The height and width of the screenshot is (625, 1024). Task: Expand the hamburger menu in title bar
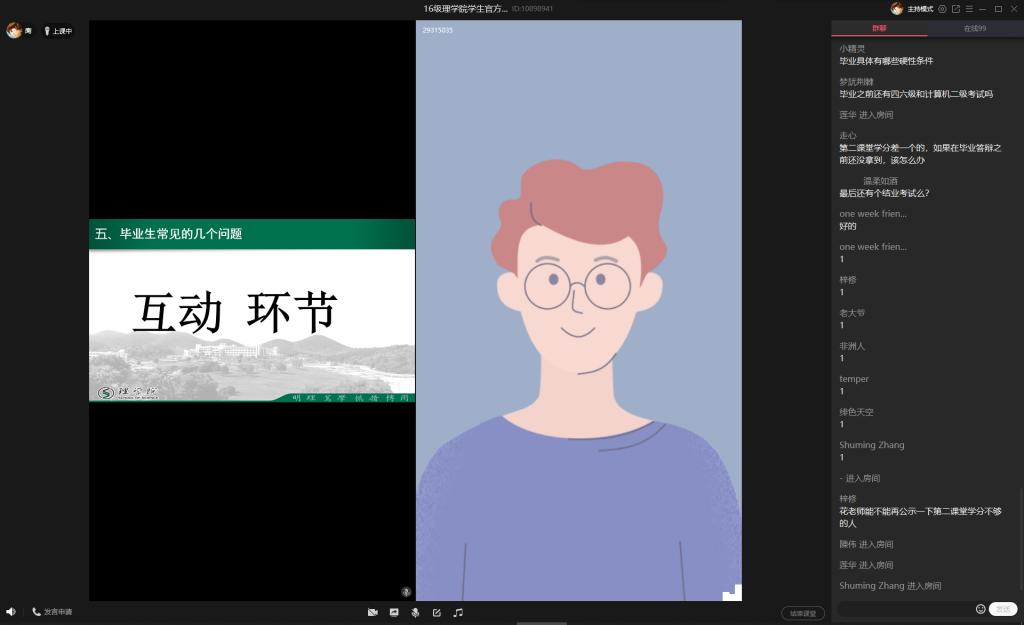[969, 9]
